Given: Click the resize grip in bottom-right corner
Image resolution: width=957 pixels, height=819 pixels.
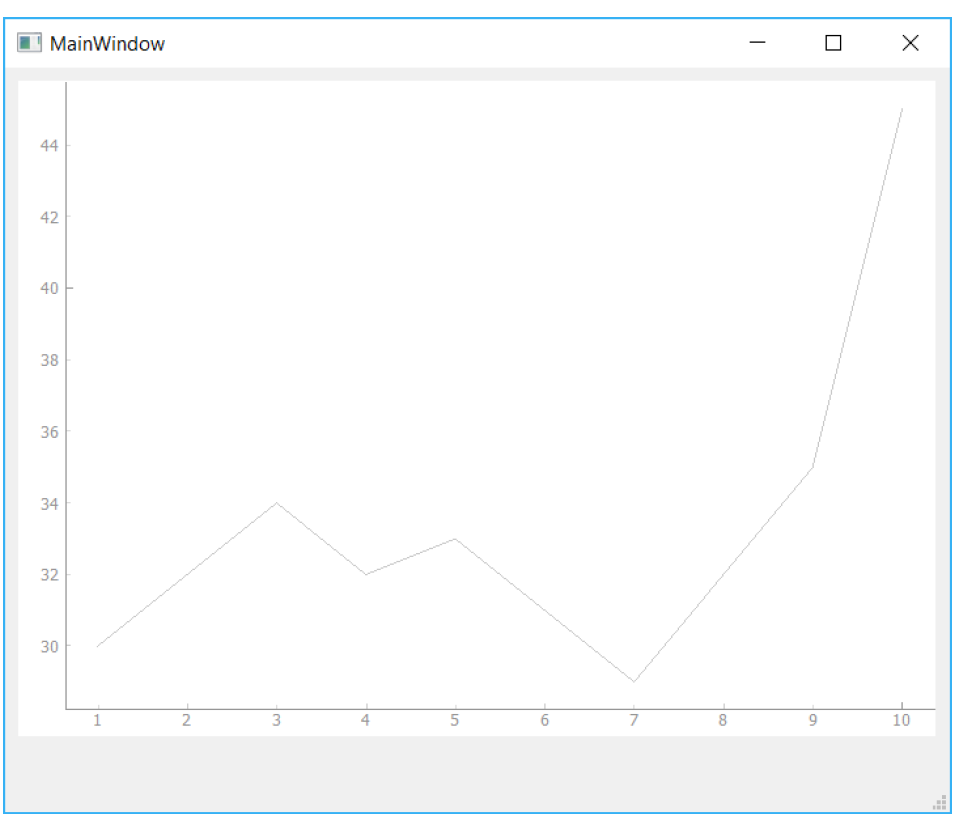Looking at the screenshot, I should (x=939, y=802).
